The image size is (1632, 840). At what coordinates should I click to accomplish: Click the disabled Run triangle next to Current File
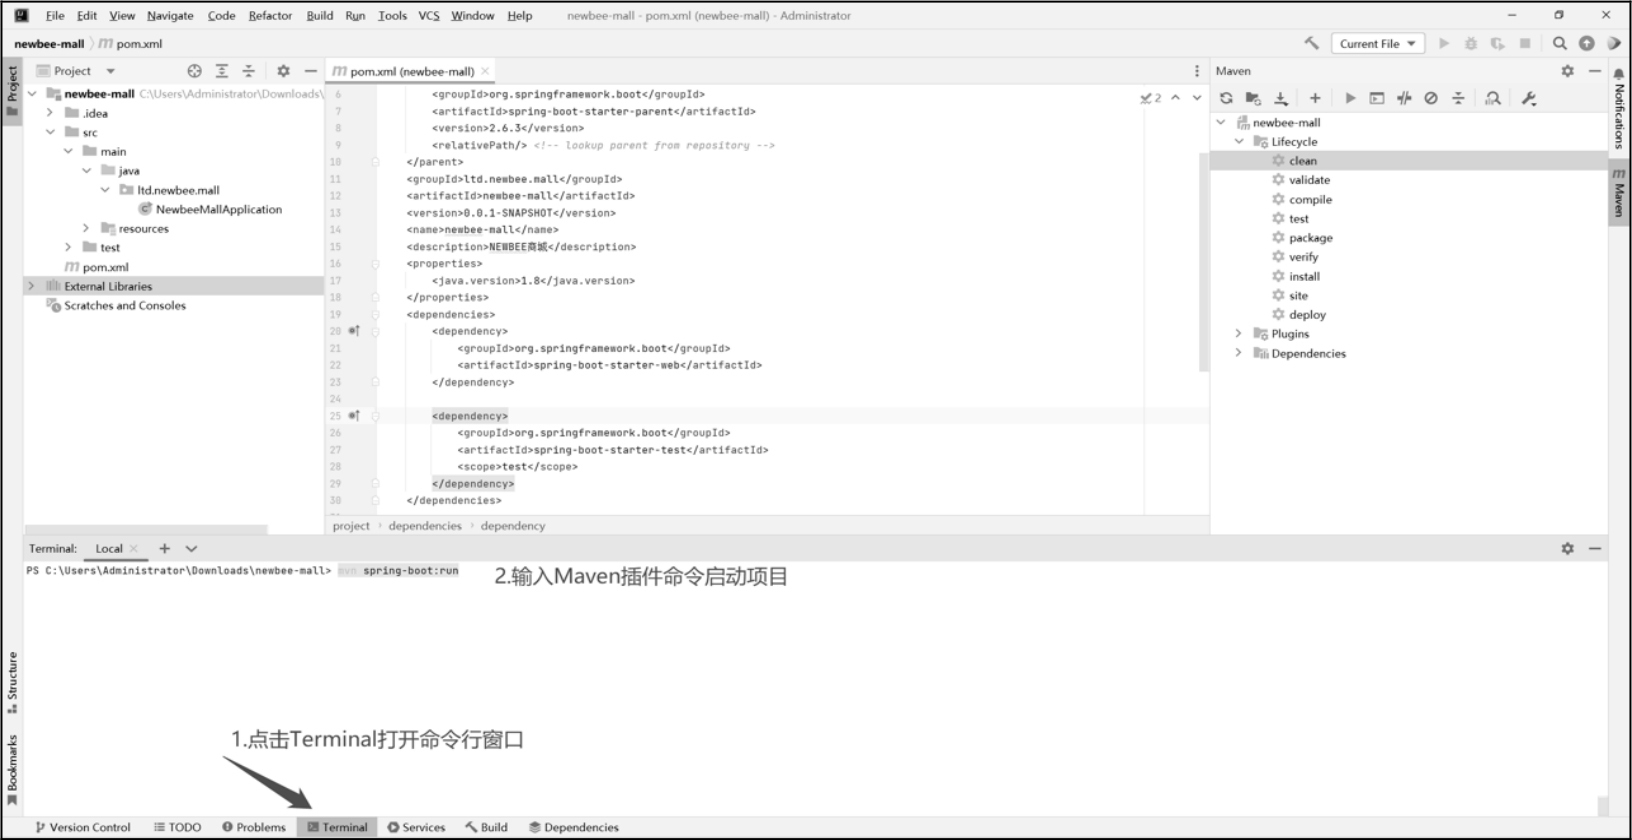point(1444,43)
